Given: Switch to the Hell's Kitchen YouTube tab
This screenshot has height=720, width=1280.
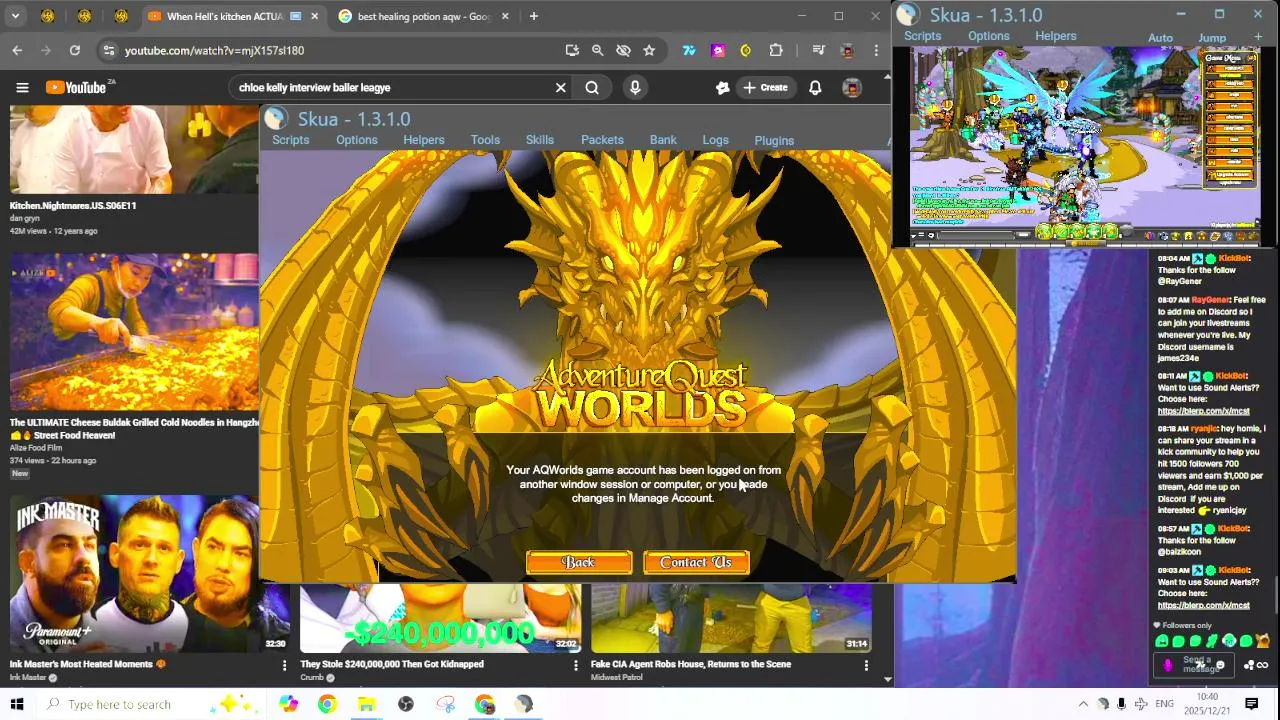Looking at the screenshot, I should [x=225, y=16].
